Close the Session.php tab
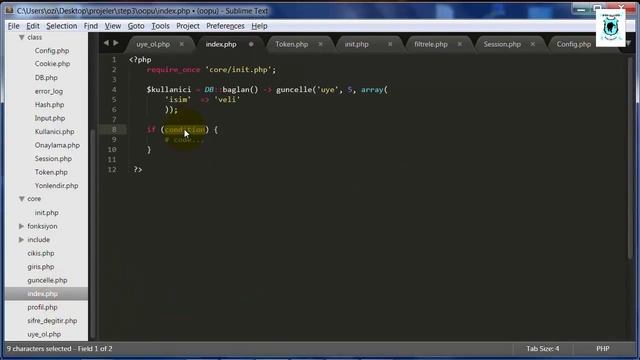This screenshot has height=360, width=640. click(533, 44)
